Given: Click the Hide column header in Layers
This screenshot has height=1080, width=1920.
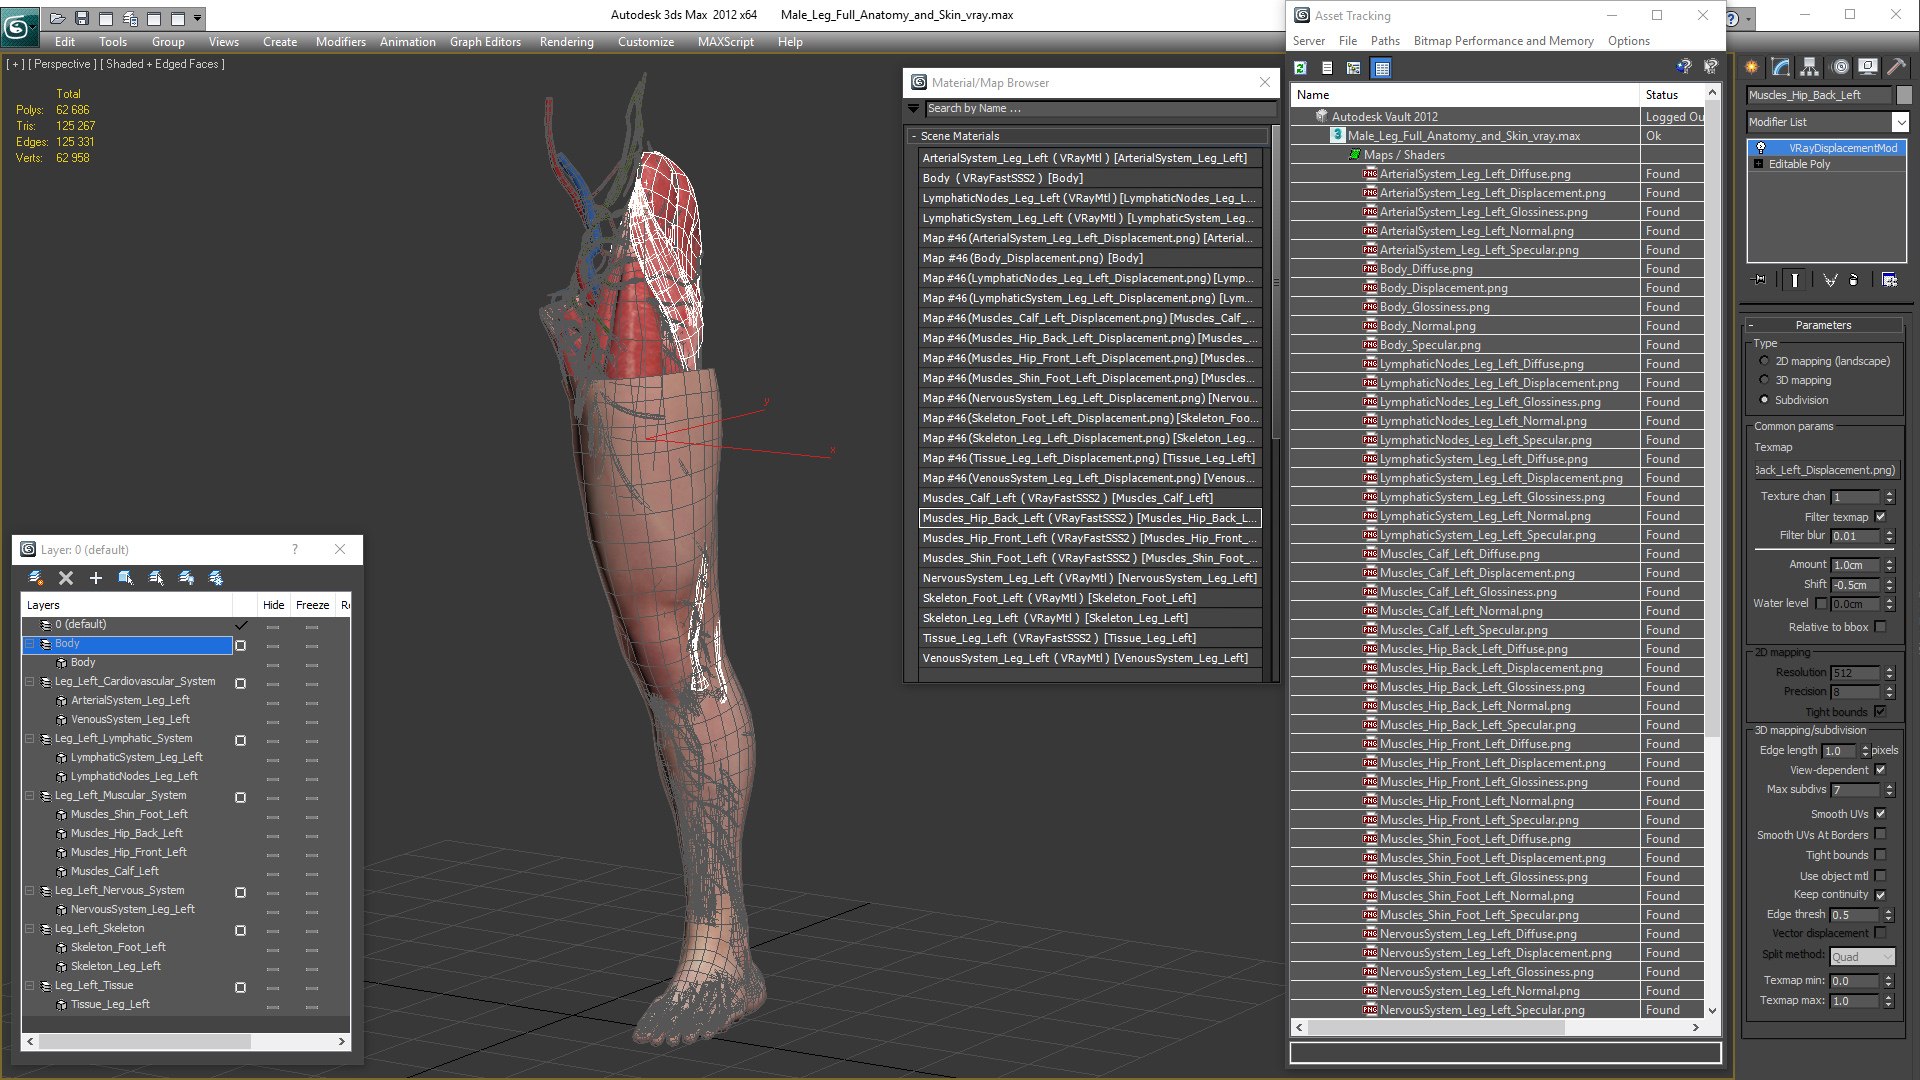Looking at the screenshot, I should click(273, 605).
